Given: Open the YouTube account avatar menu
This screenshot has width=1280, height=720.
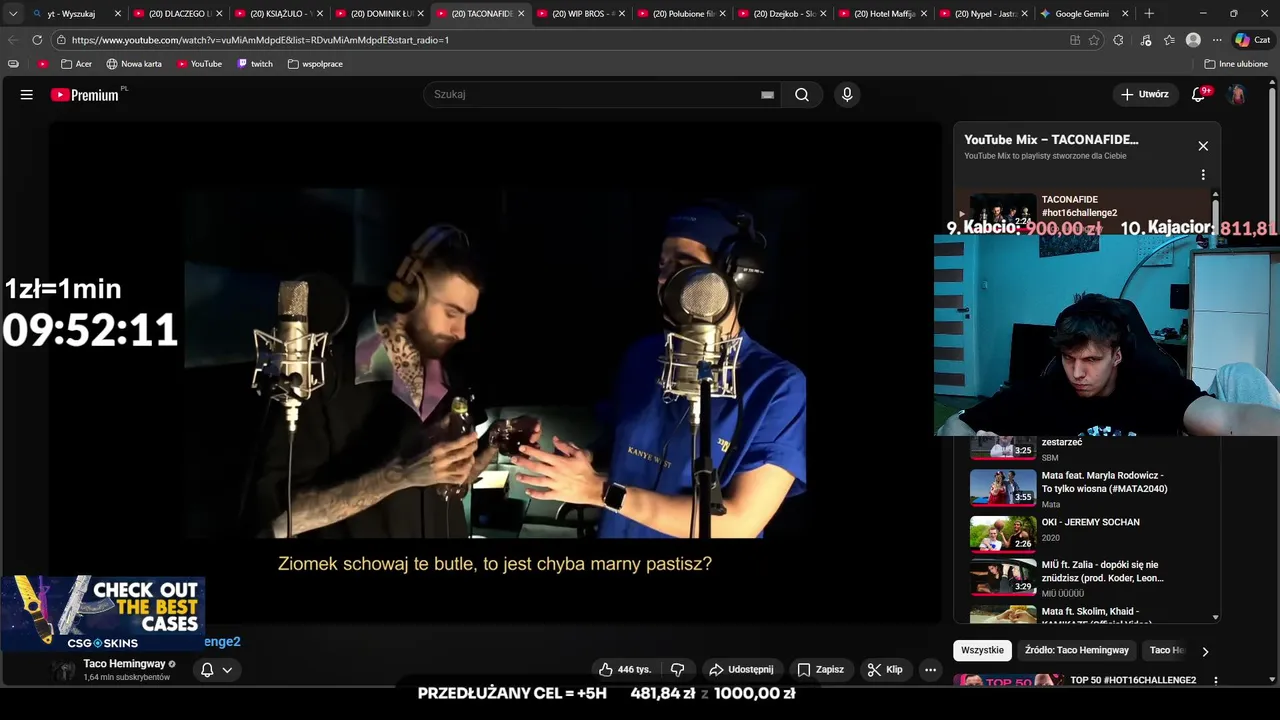Looking at the screenshot, I should 1237,94.
